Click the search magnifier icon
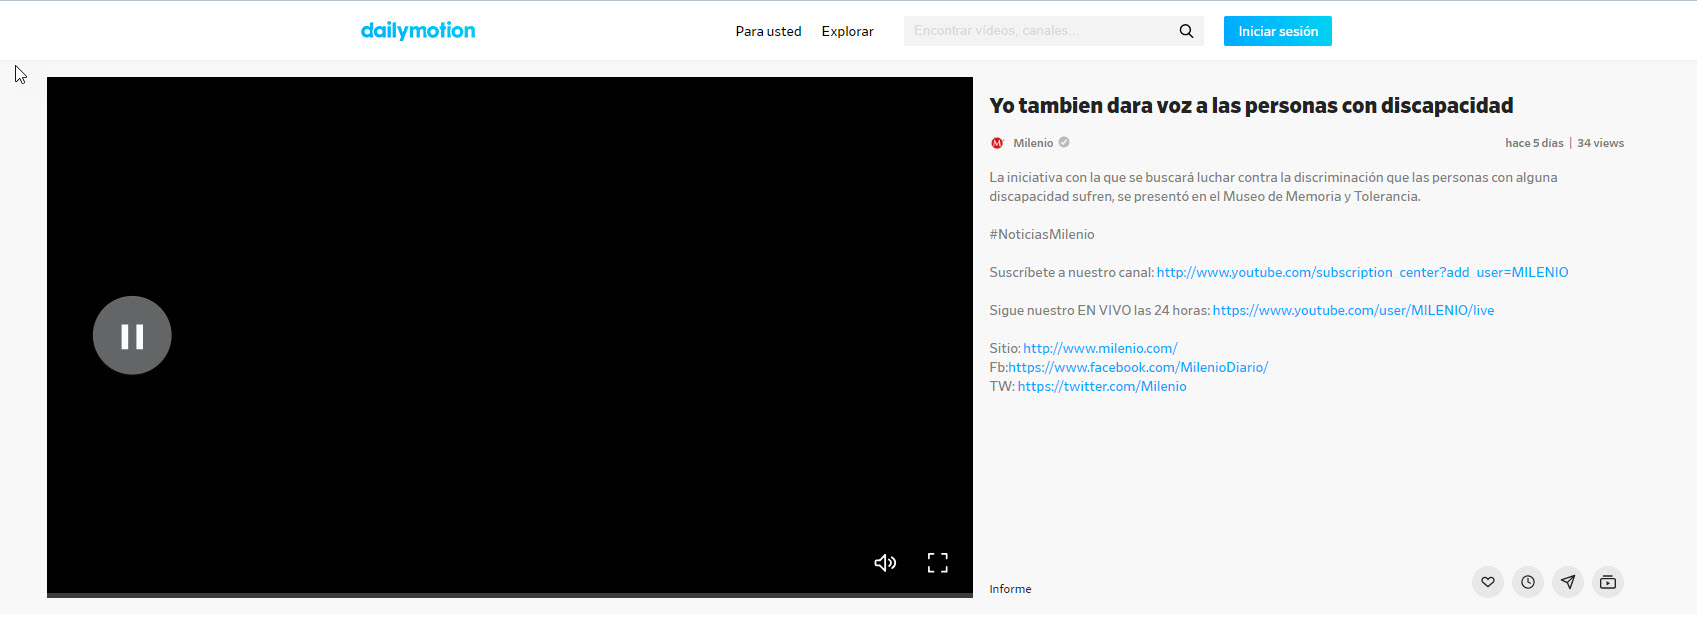The height and width of the screenshot is (624, 1697). 1186,31
